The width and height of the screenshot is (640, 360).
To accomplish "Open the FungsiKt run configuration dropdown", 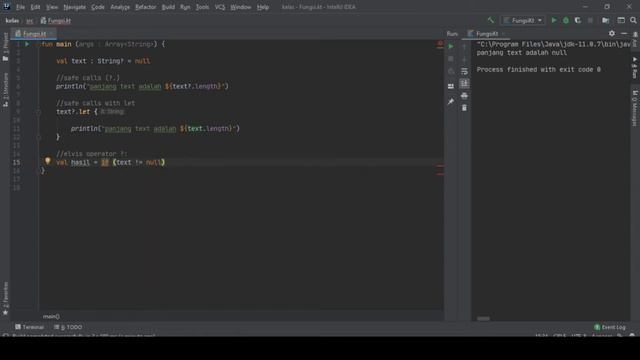I will coord(523,20).
